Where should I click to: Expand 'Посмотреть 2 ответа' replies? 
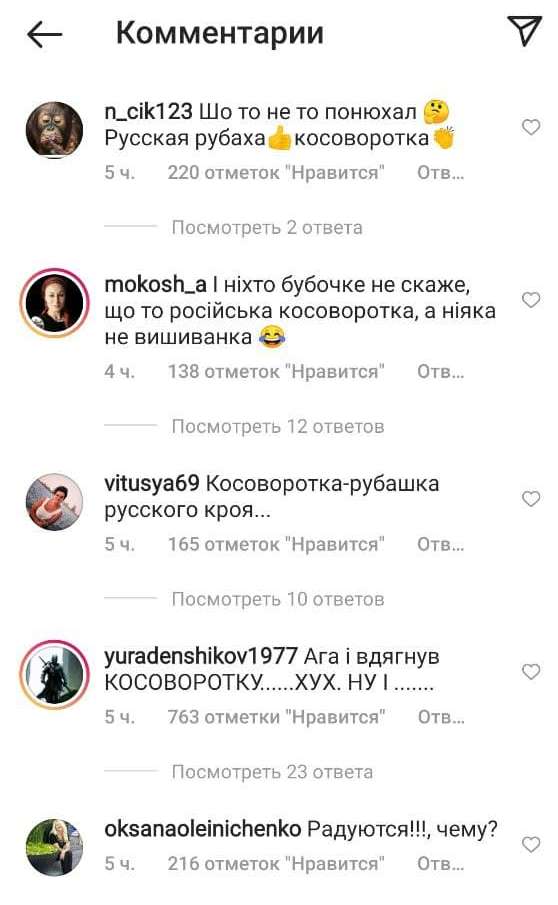267,227
